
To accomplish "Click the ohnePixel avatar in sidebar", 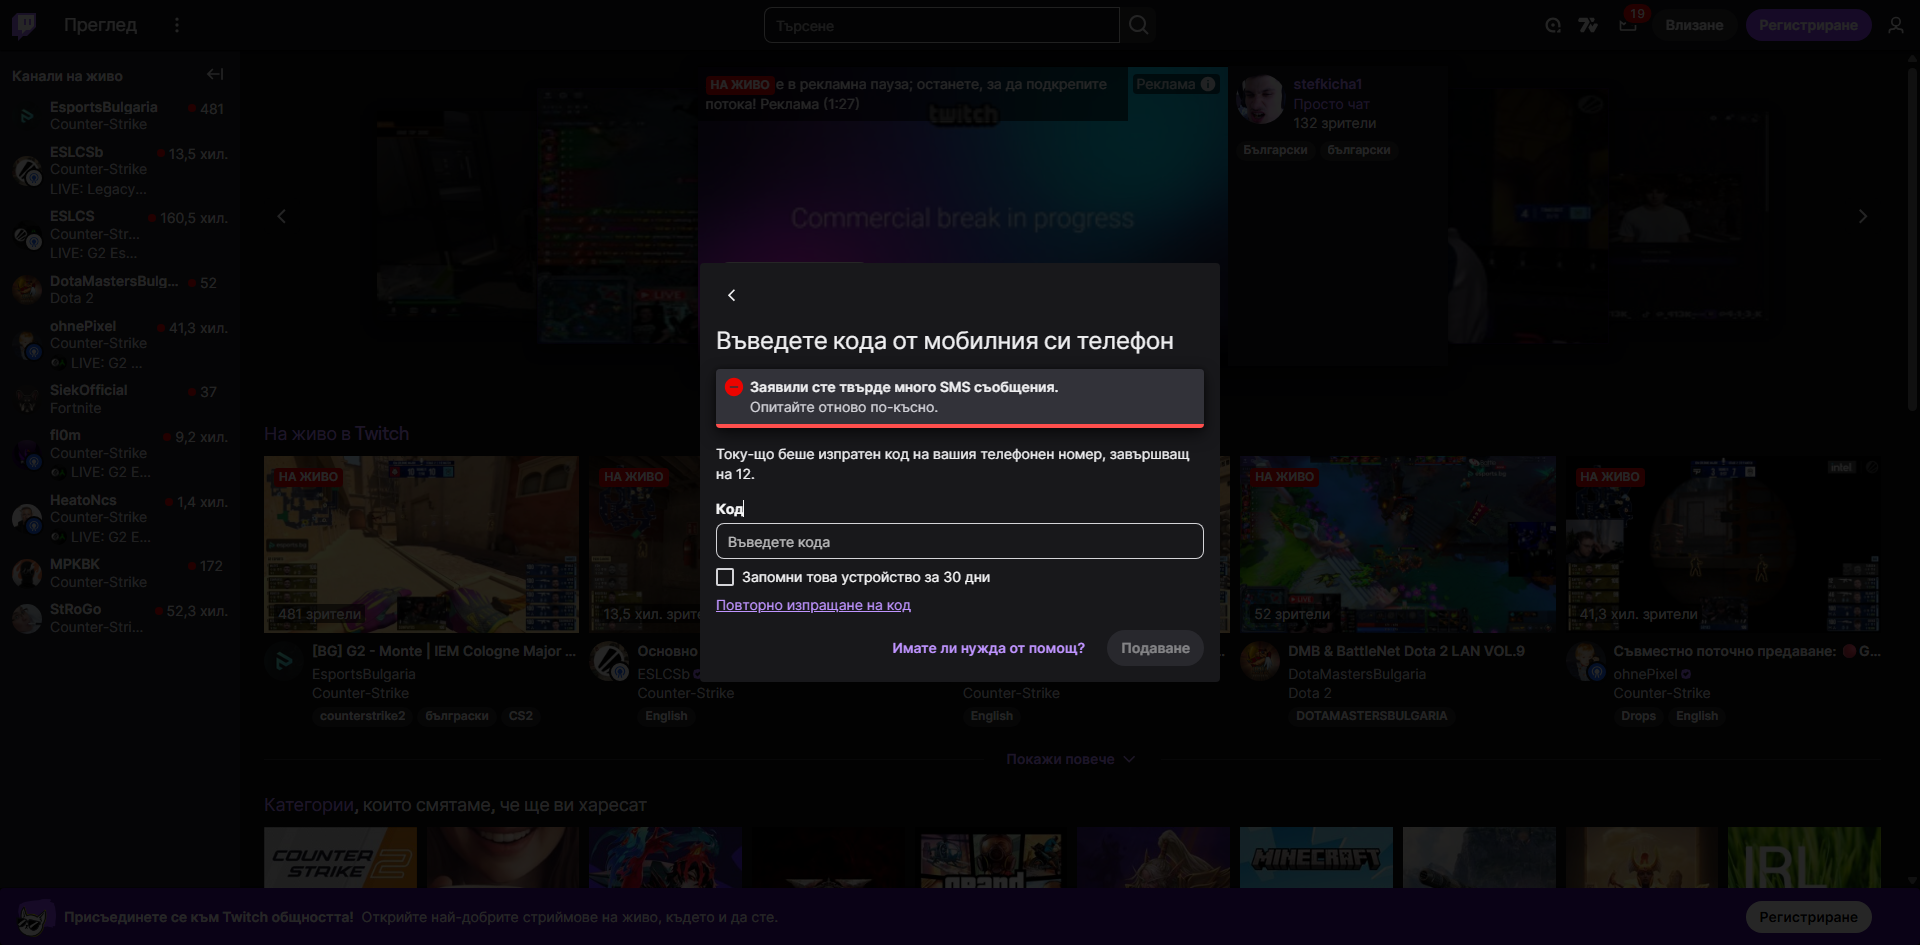I will [x=27, y=344].
